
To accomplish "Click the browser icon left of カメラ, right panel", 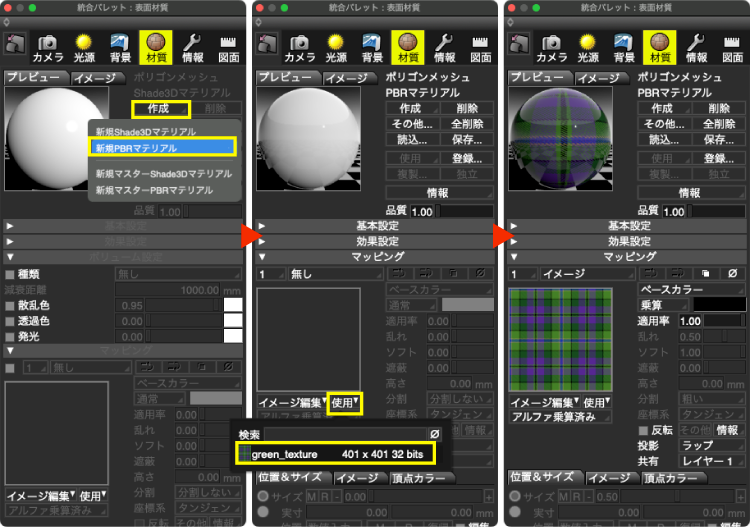I will pyautogui.click(x=518, y=43).
